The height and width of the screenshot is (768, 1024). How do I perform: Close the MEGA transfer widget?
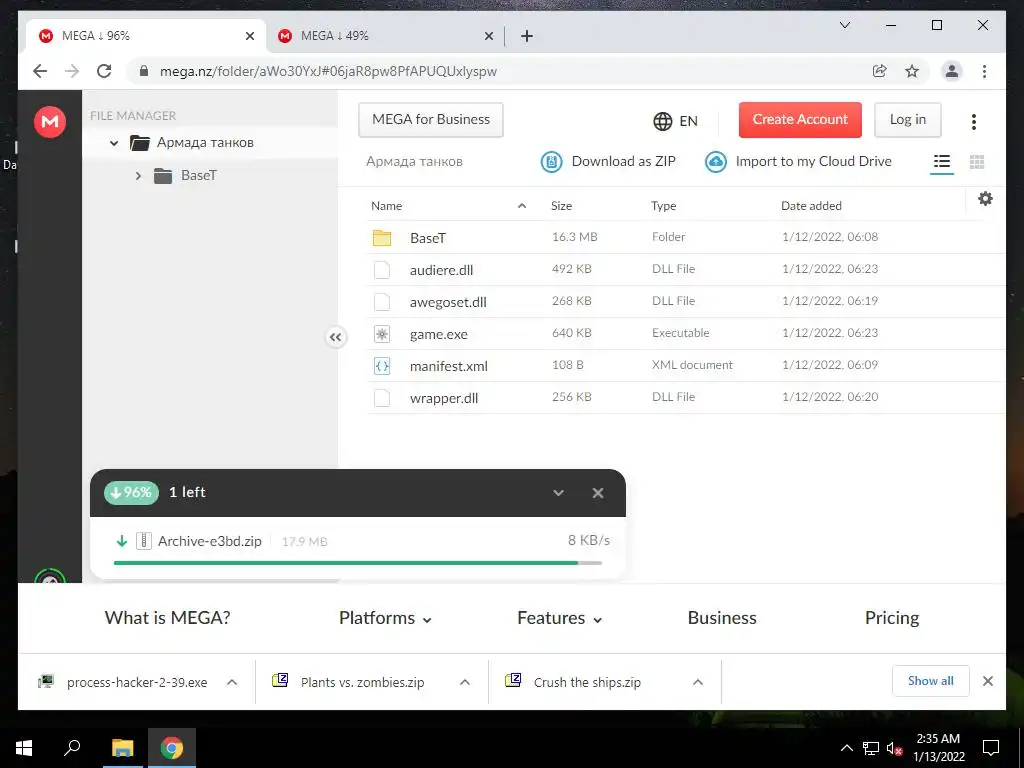pos(598,493)
